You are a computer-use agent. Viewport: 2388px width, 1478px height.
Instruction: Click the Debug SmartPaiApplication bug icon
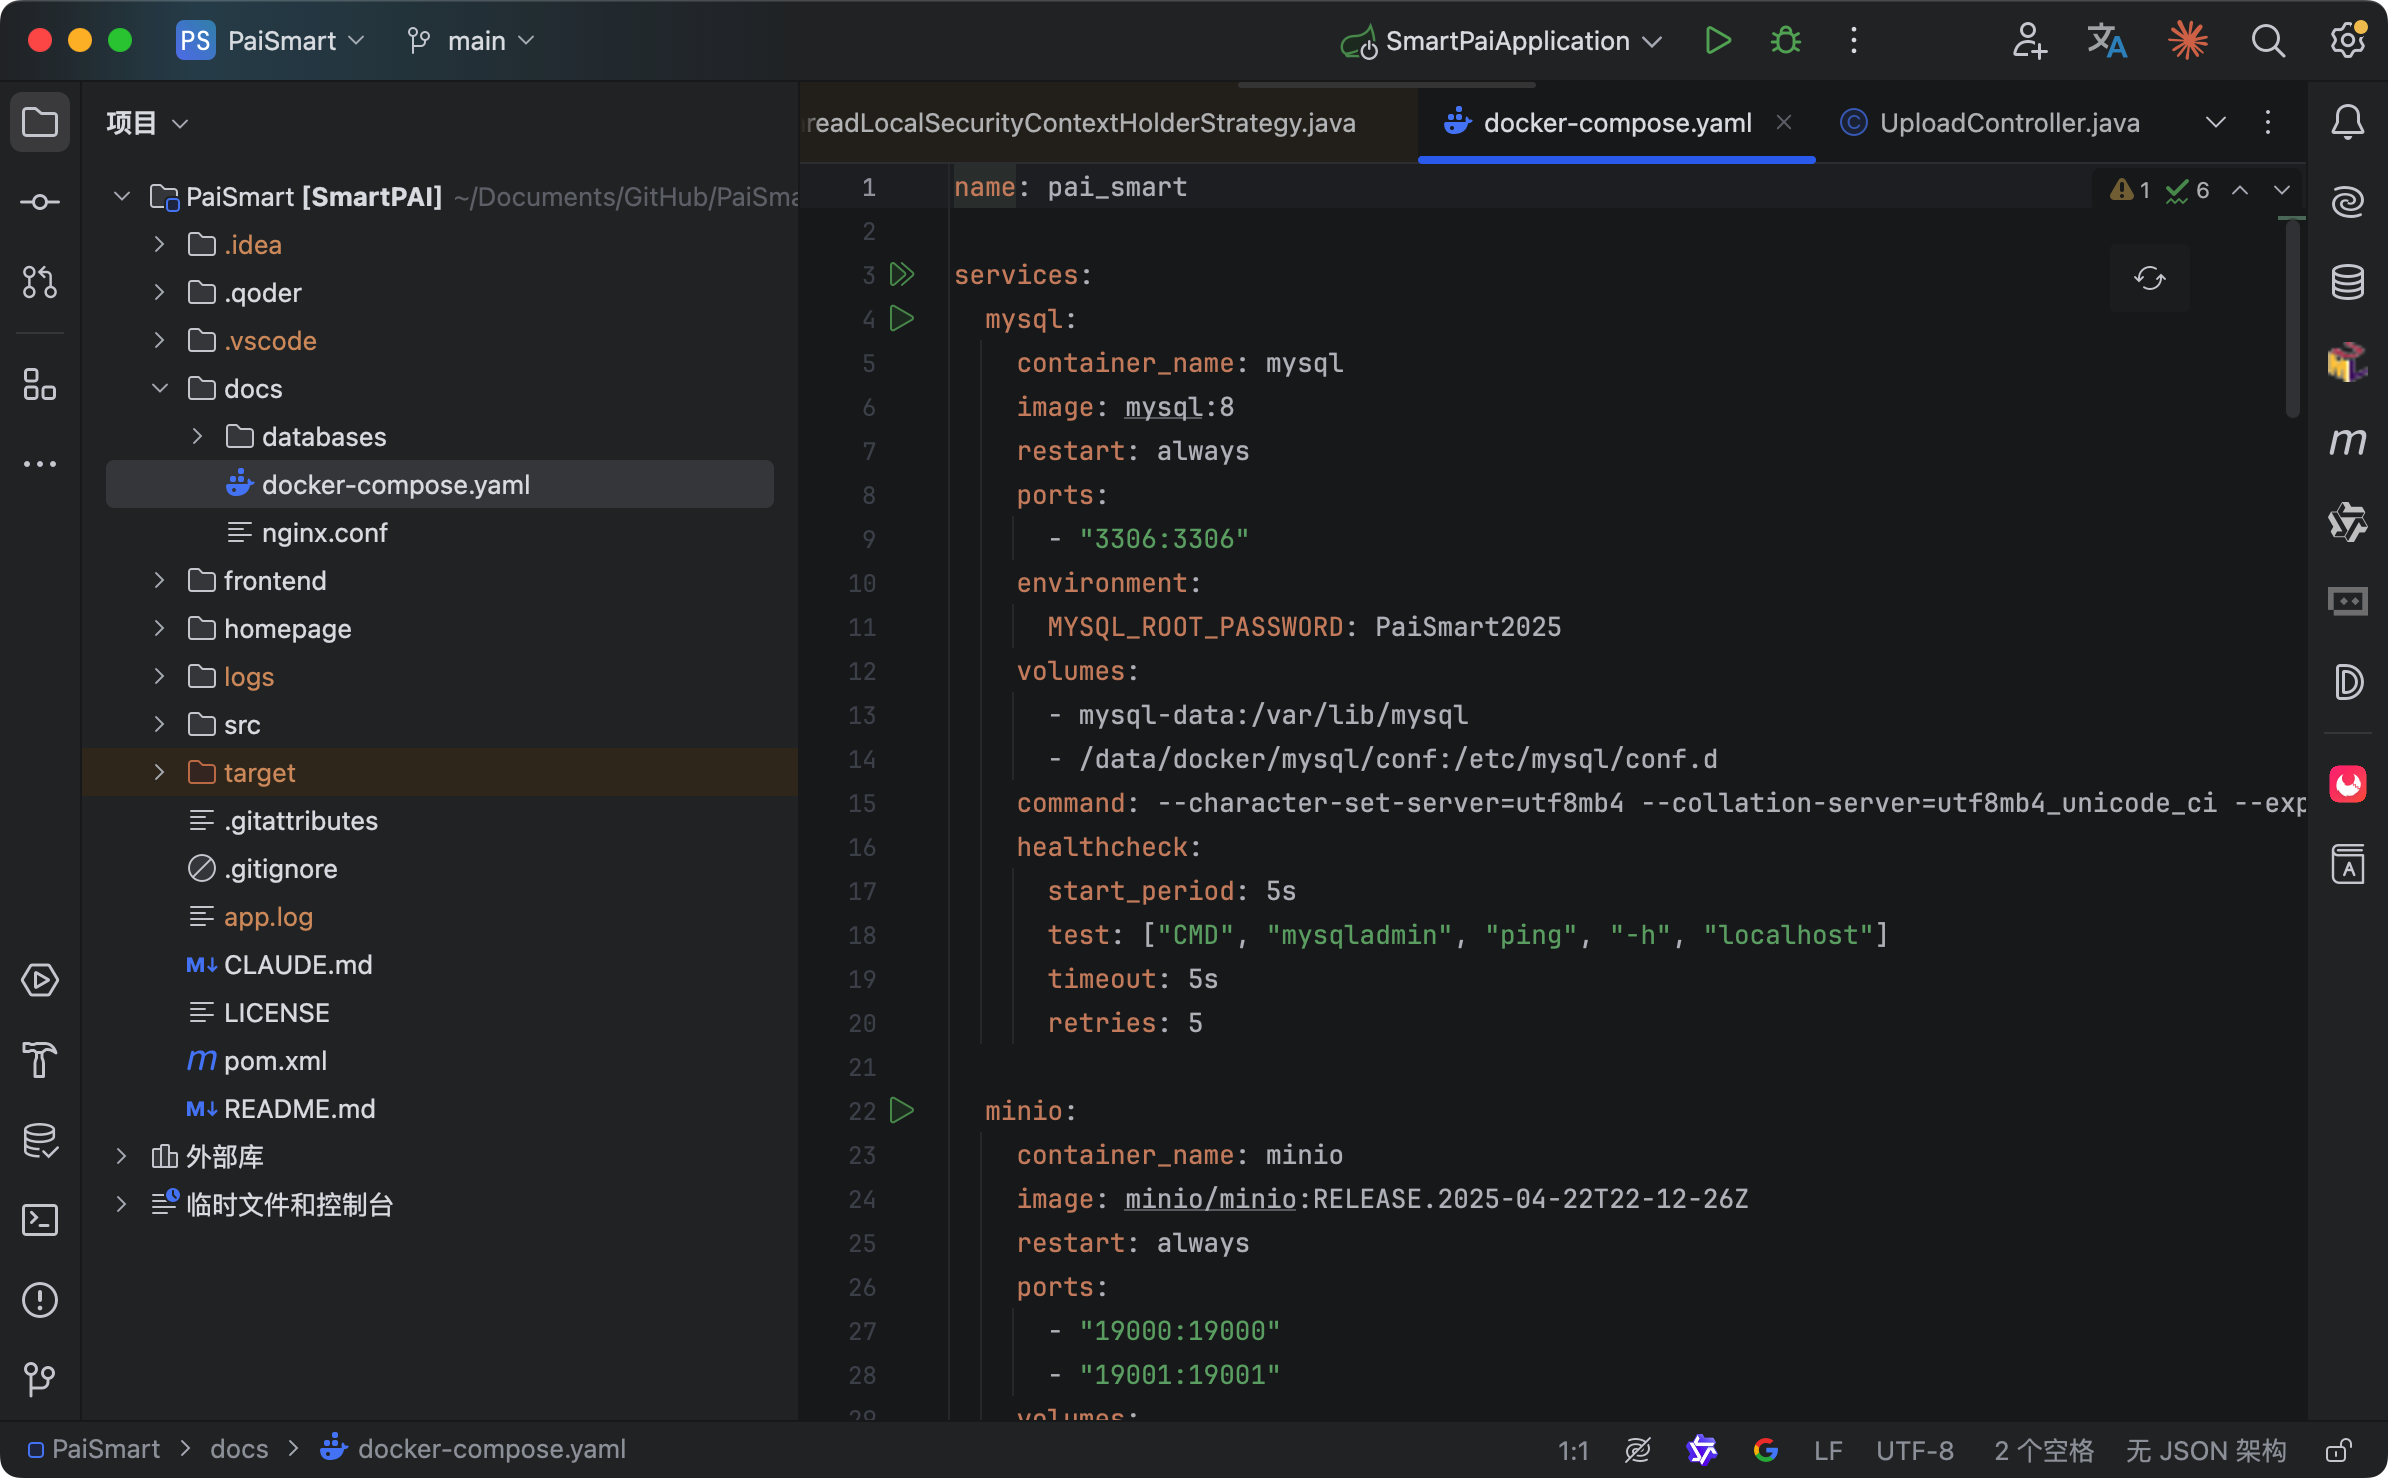click(1785, 41)
